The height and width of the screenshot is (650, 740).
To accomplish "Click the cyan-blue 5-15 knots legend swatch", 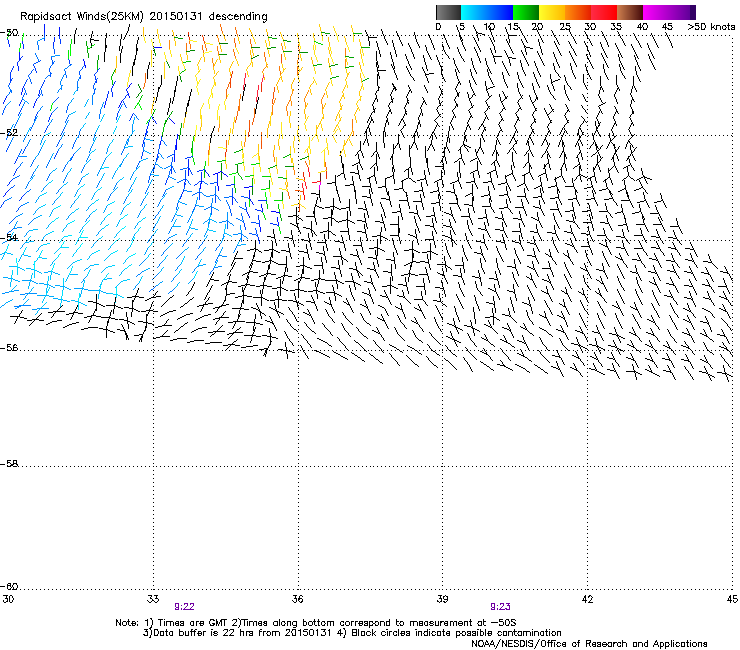I will tap(487, 12).
